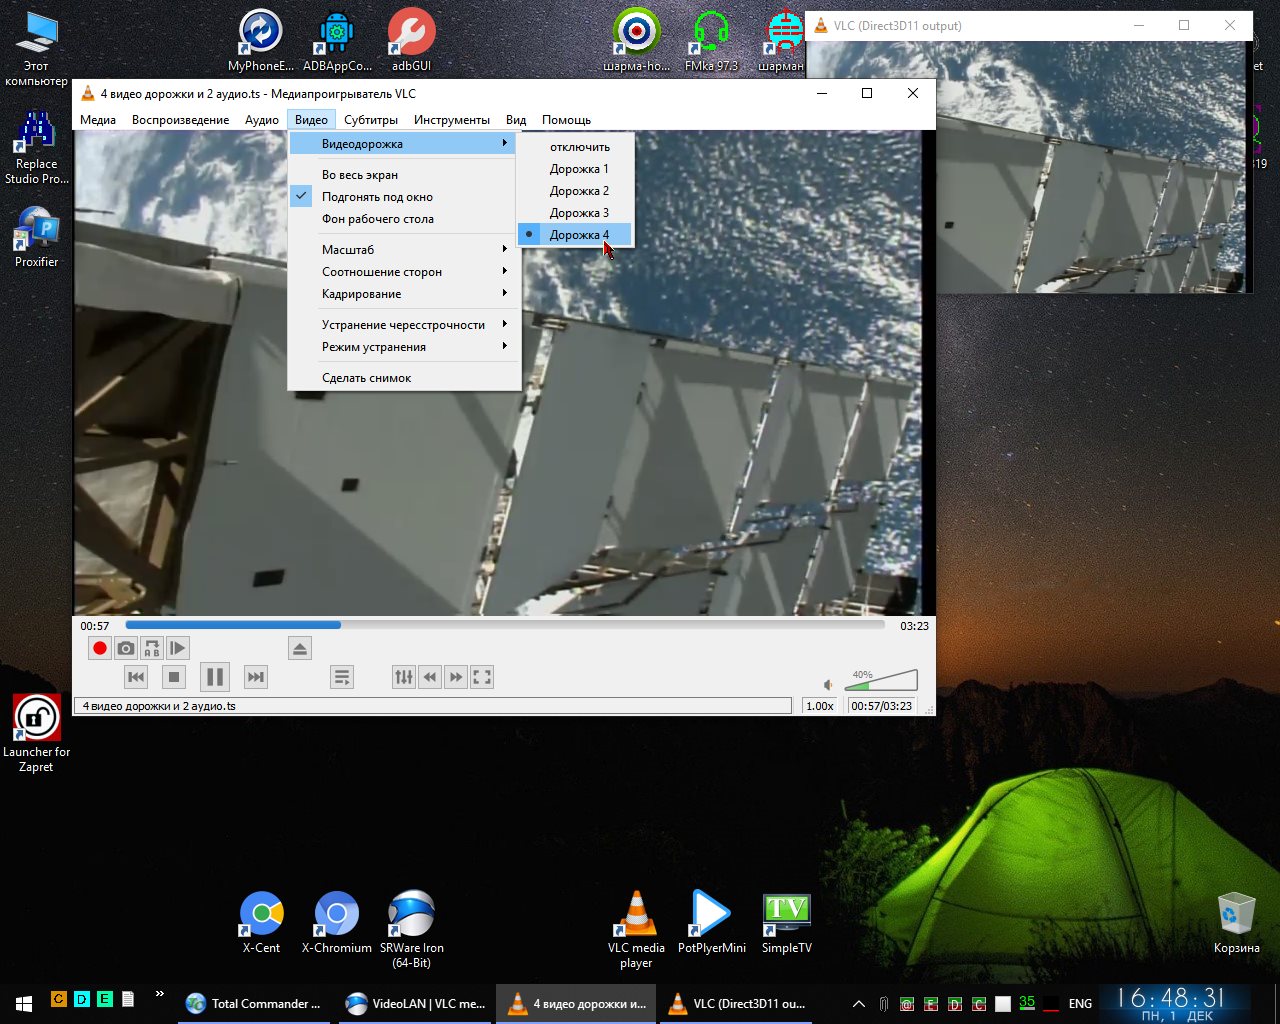The image size is (1280, 1024).
Task: Take a snapshot with the camera icon
Action: (x=126, y=649)
